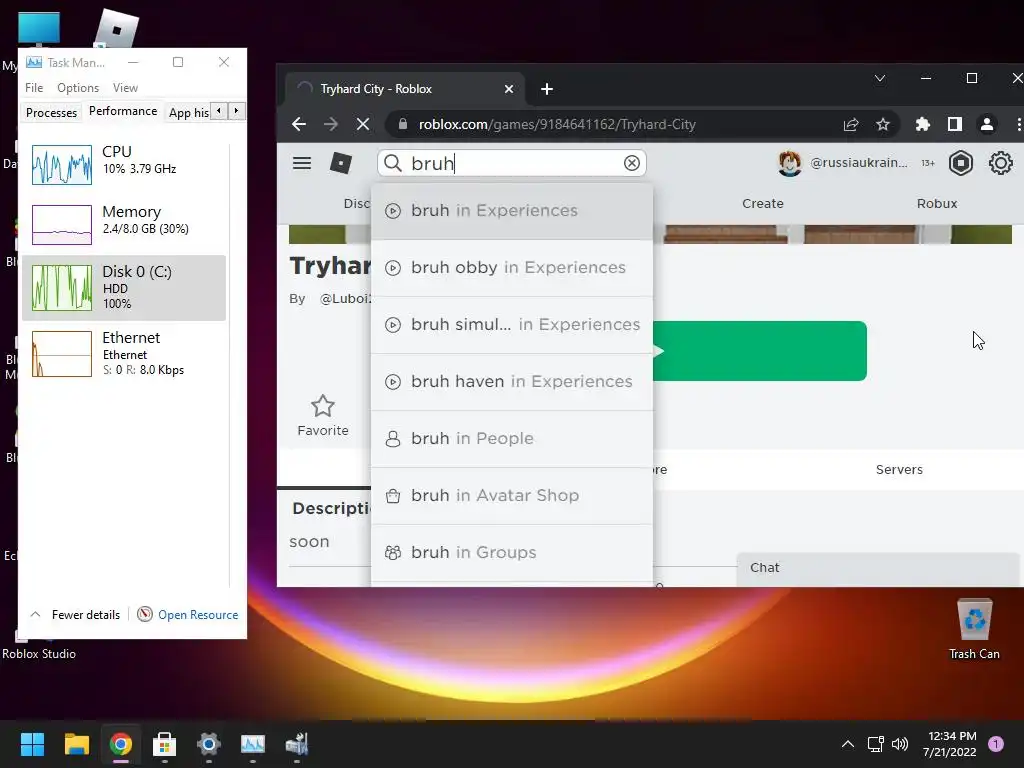Image resolution: width=1024 pixels, height=768 pixels.
Task: Click the Chrome address bar URL
Action: 557,124
